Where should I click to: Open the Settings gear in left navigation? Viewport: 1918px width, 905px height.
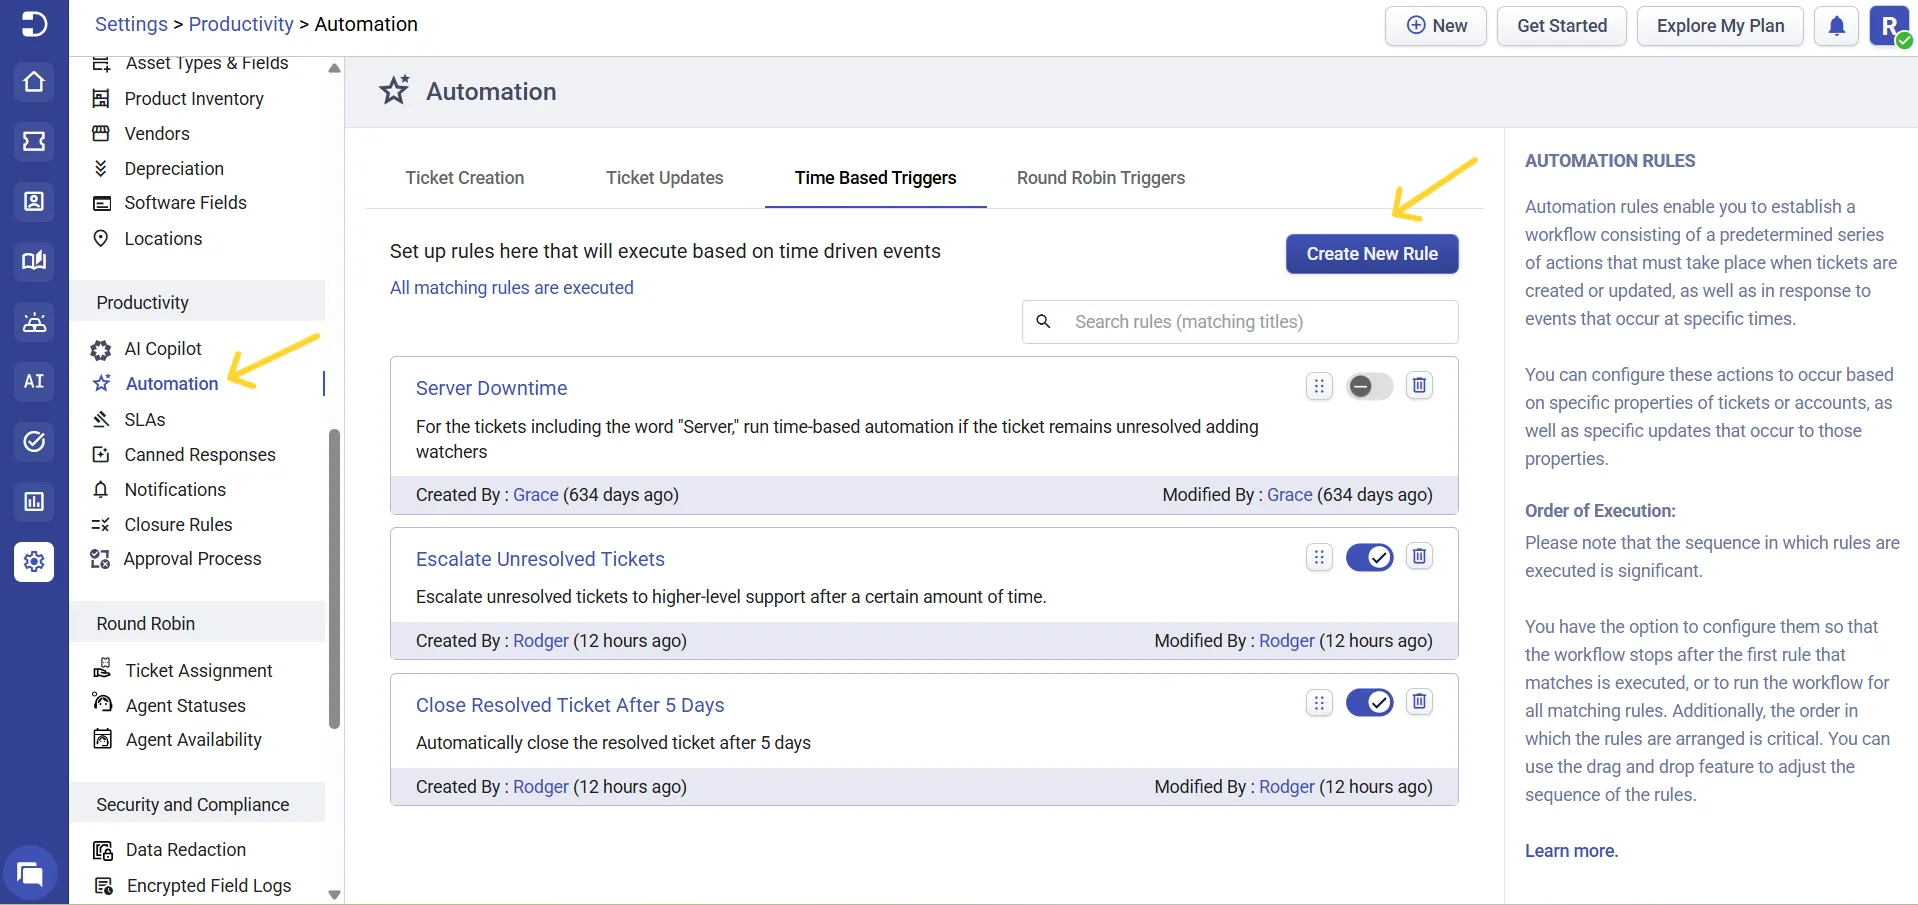point(34,561)
